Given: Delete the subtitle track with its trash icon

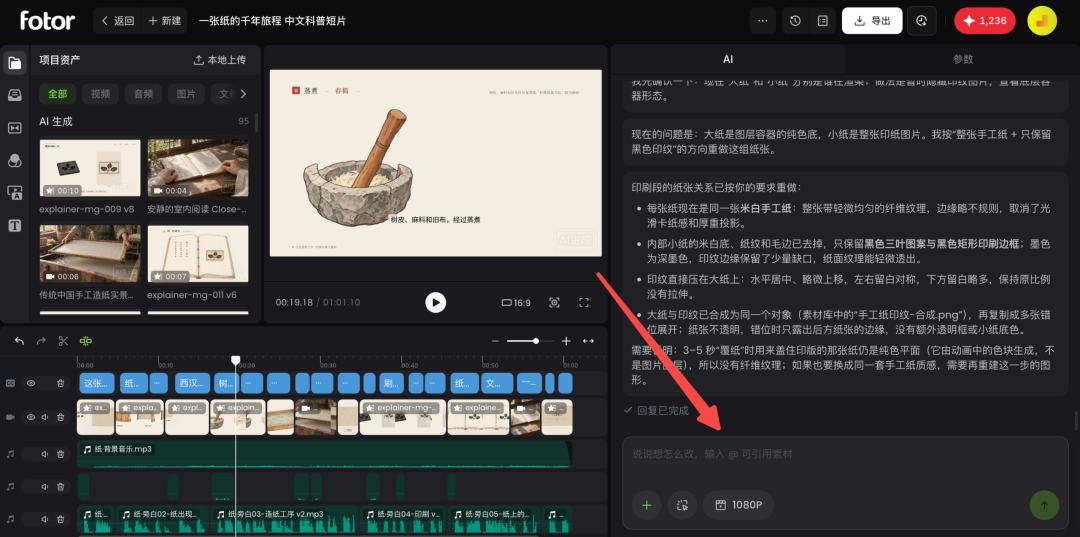Looking at the screenshot, I should [61, 383].
